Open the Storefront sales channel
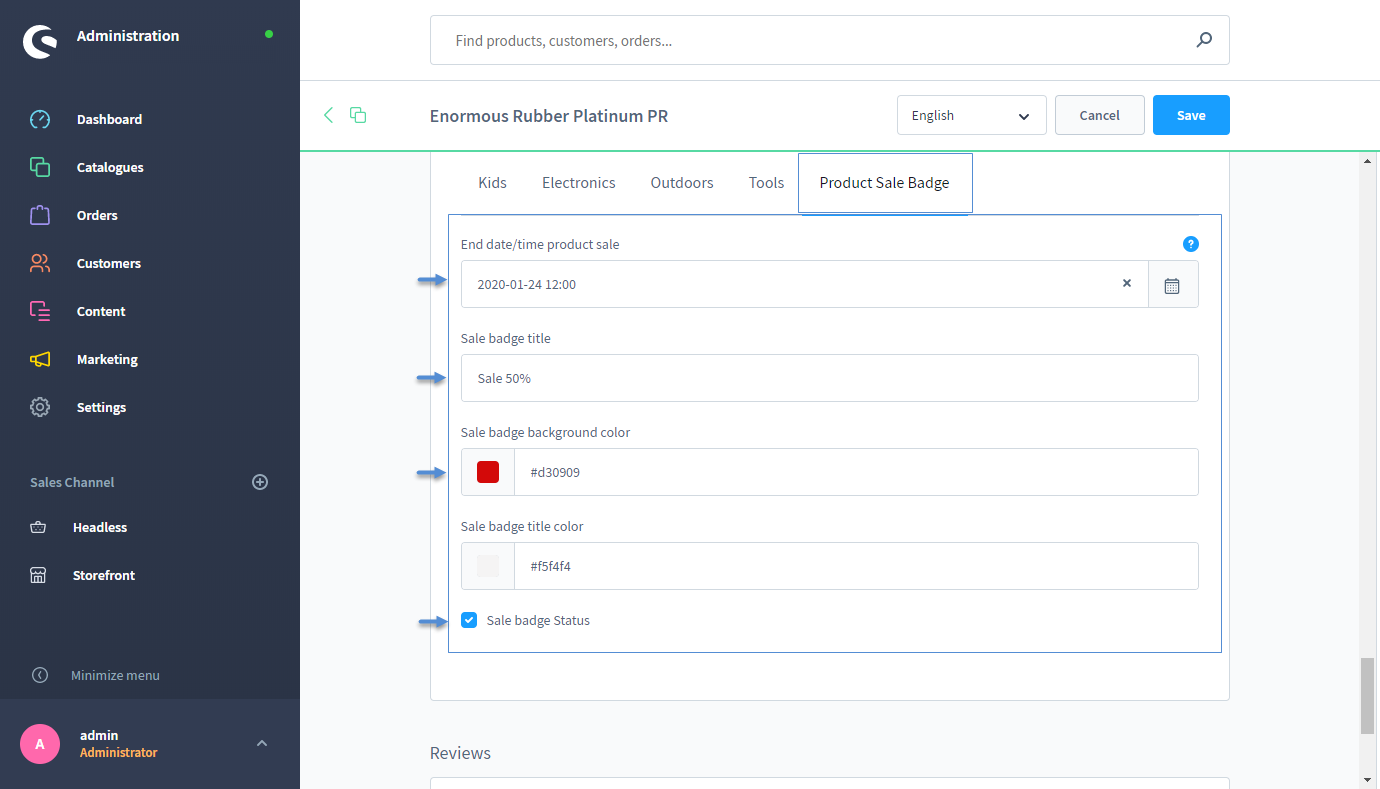The image size is (1380, 789). pos(104,575)
